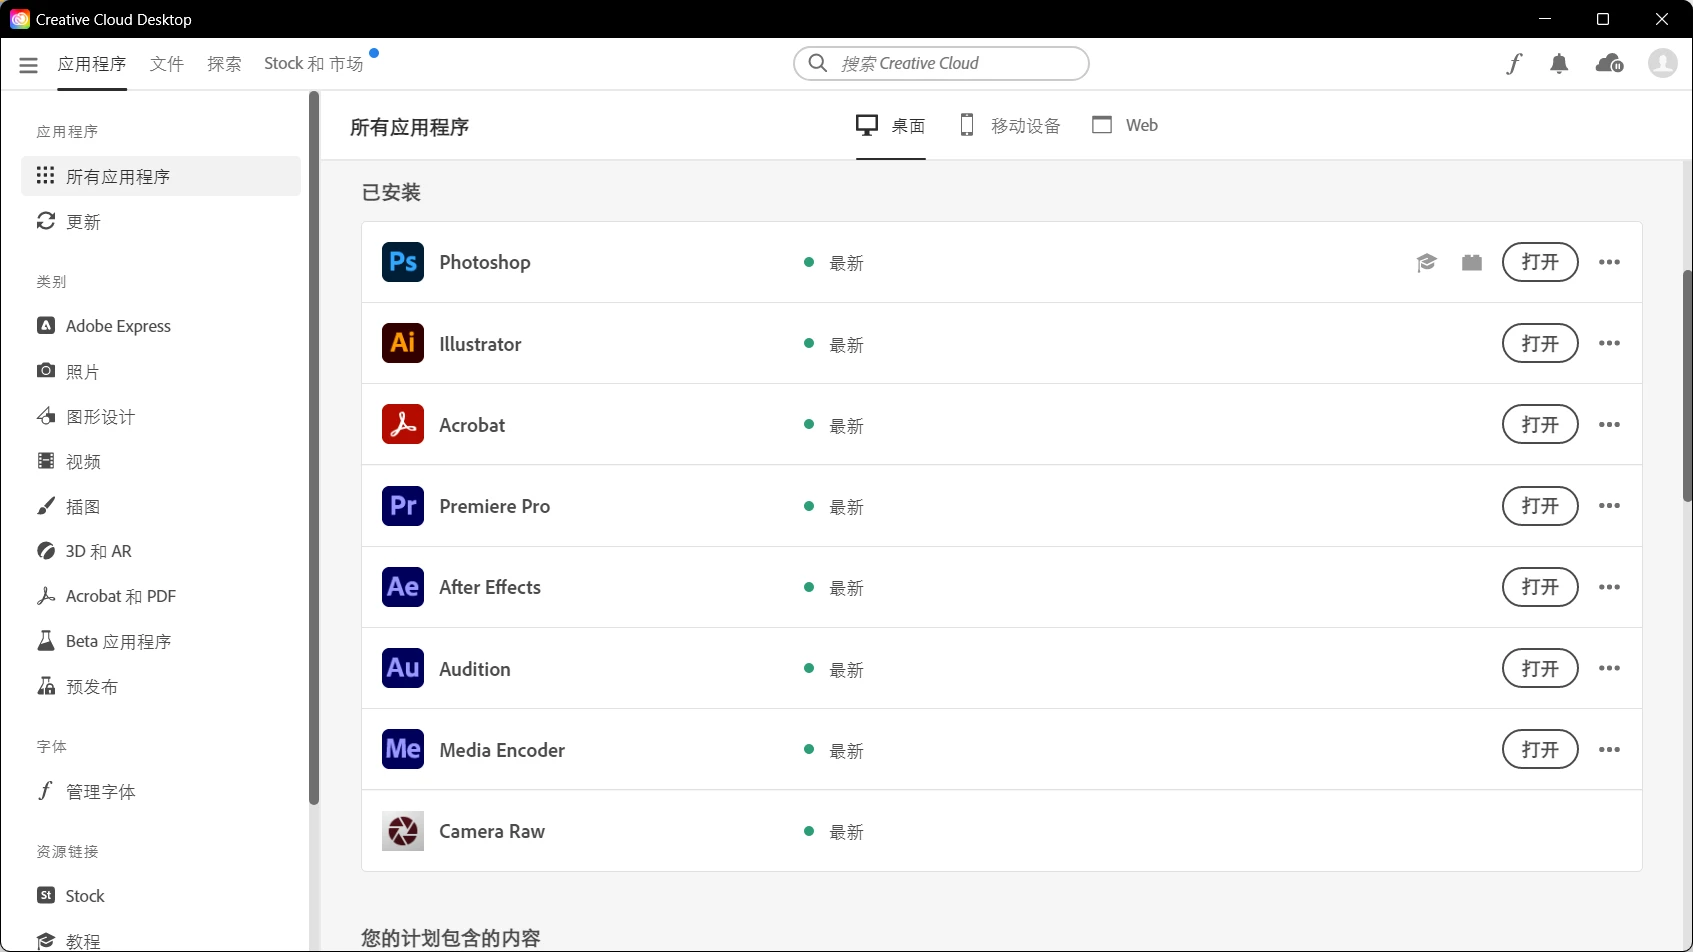This screenshot has width=1693, height=952.
Task: Launch Audition with 打开 button
Action: pos(1540,668)
